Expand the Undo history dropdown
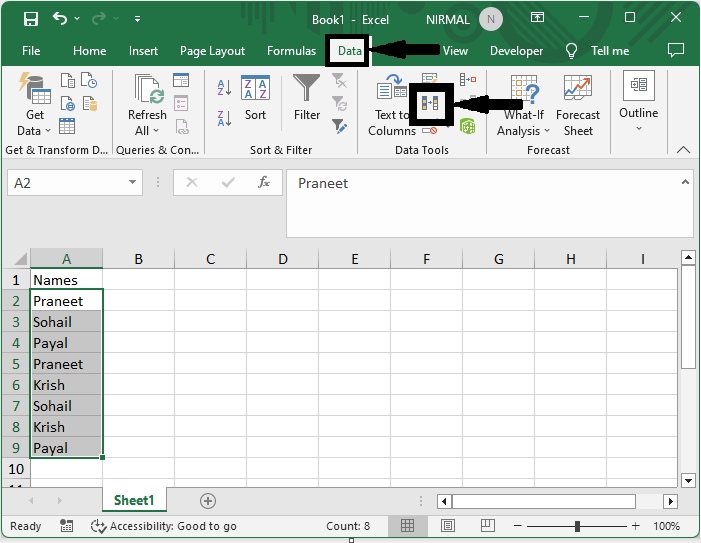This screenshot has height=543, width=701. [77, 19]
